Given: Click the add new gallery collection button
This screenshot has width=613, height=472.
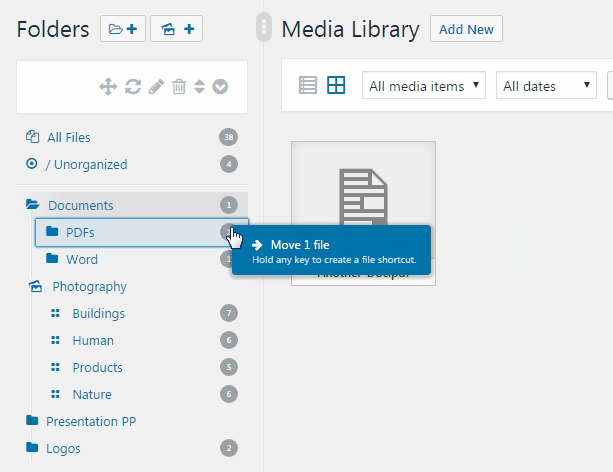Looking at the screenshot, I should pos(177,30).
